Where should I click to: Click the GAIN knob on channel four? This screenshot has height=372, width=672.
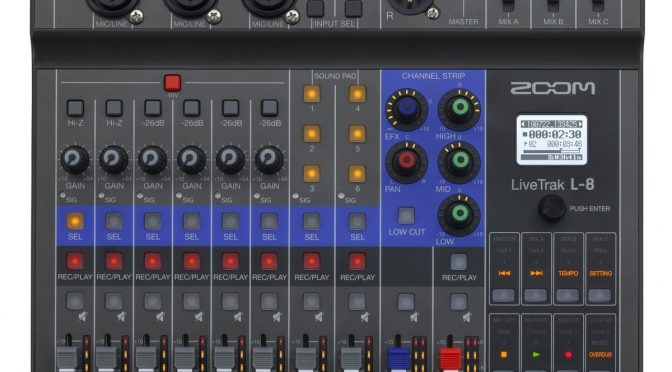pyautogui.click(x=192, y=159)
